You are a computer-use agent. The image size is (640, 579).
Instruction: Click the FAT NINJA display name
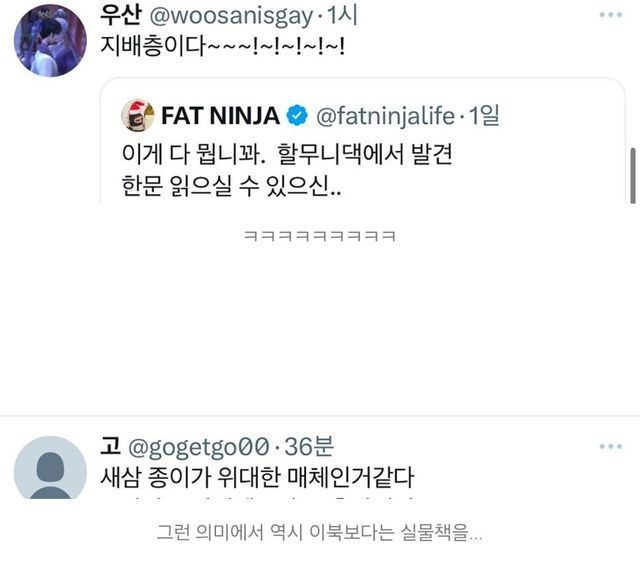(220, 116)
